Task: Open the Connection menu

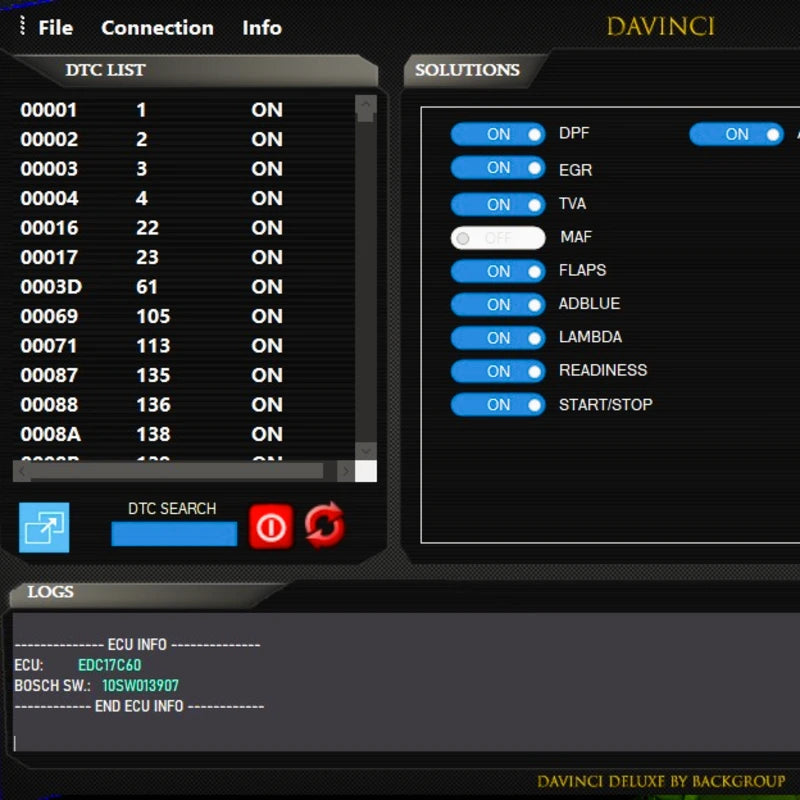Action: [x=157, y=27]
